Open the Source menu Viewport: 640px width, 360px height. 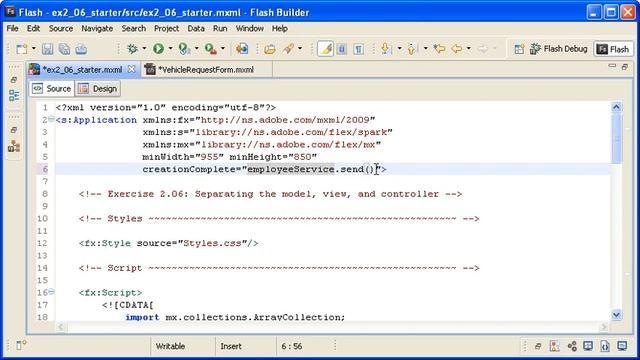point(61,29)
